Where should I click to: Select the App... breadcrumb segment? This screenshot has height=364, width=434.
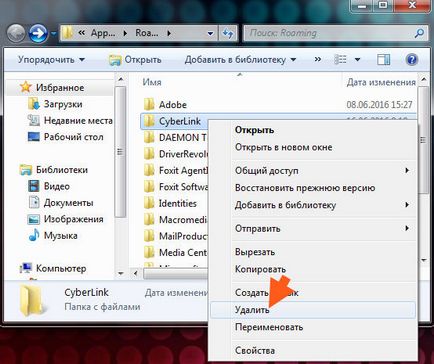coord(103,33)
